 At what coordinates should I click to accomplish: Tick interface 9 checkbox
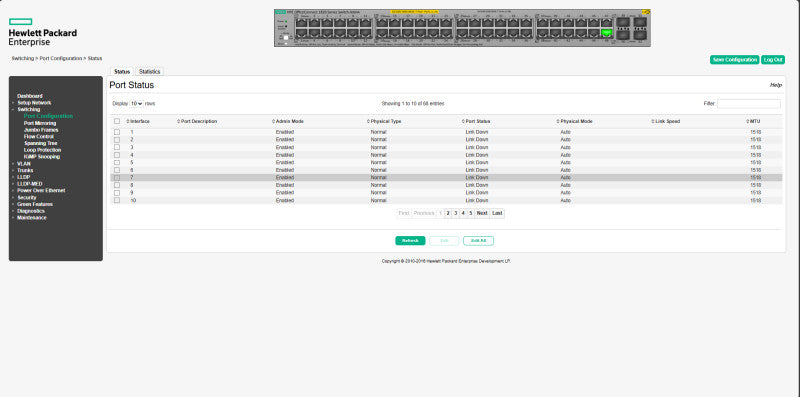pos(117,193)
